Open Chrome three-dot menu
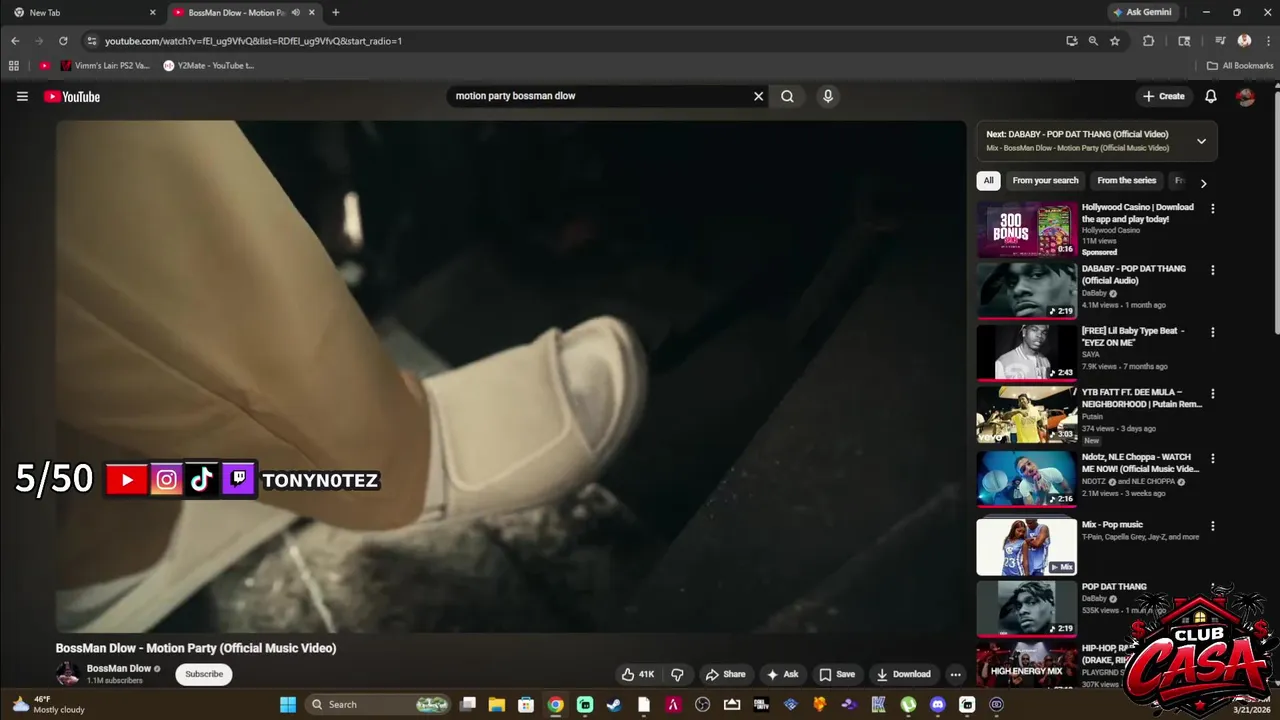The image size is (1280, 720). (x=1266, y=41)
